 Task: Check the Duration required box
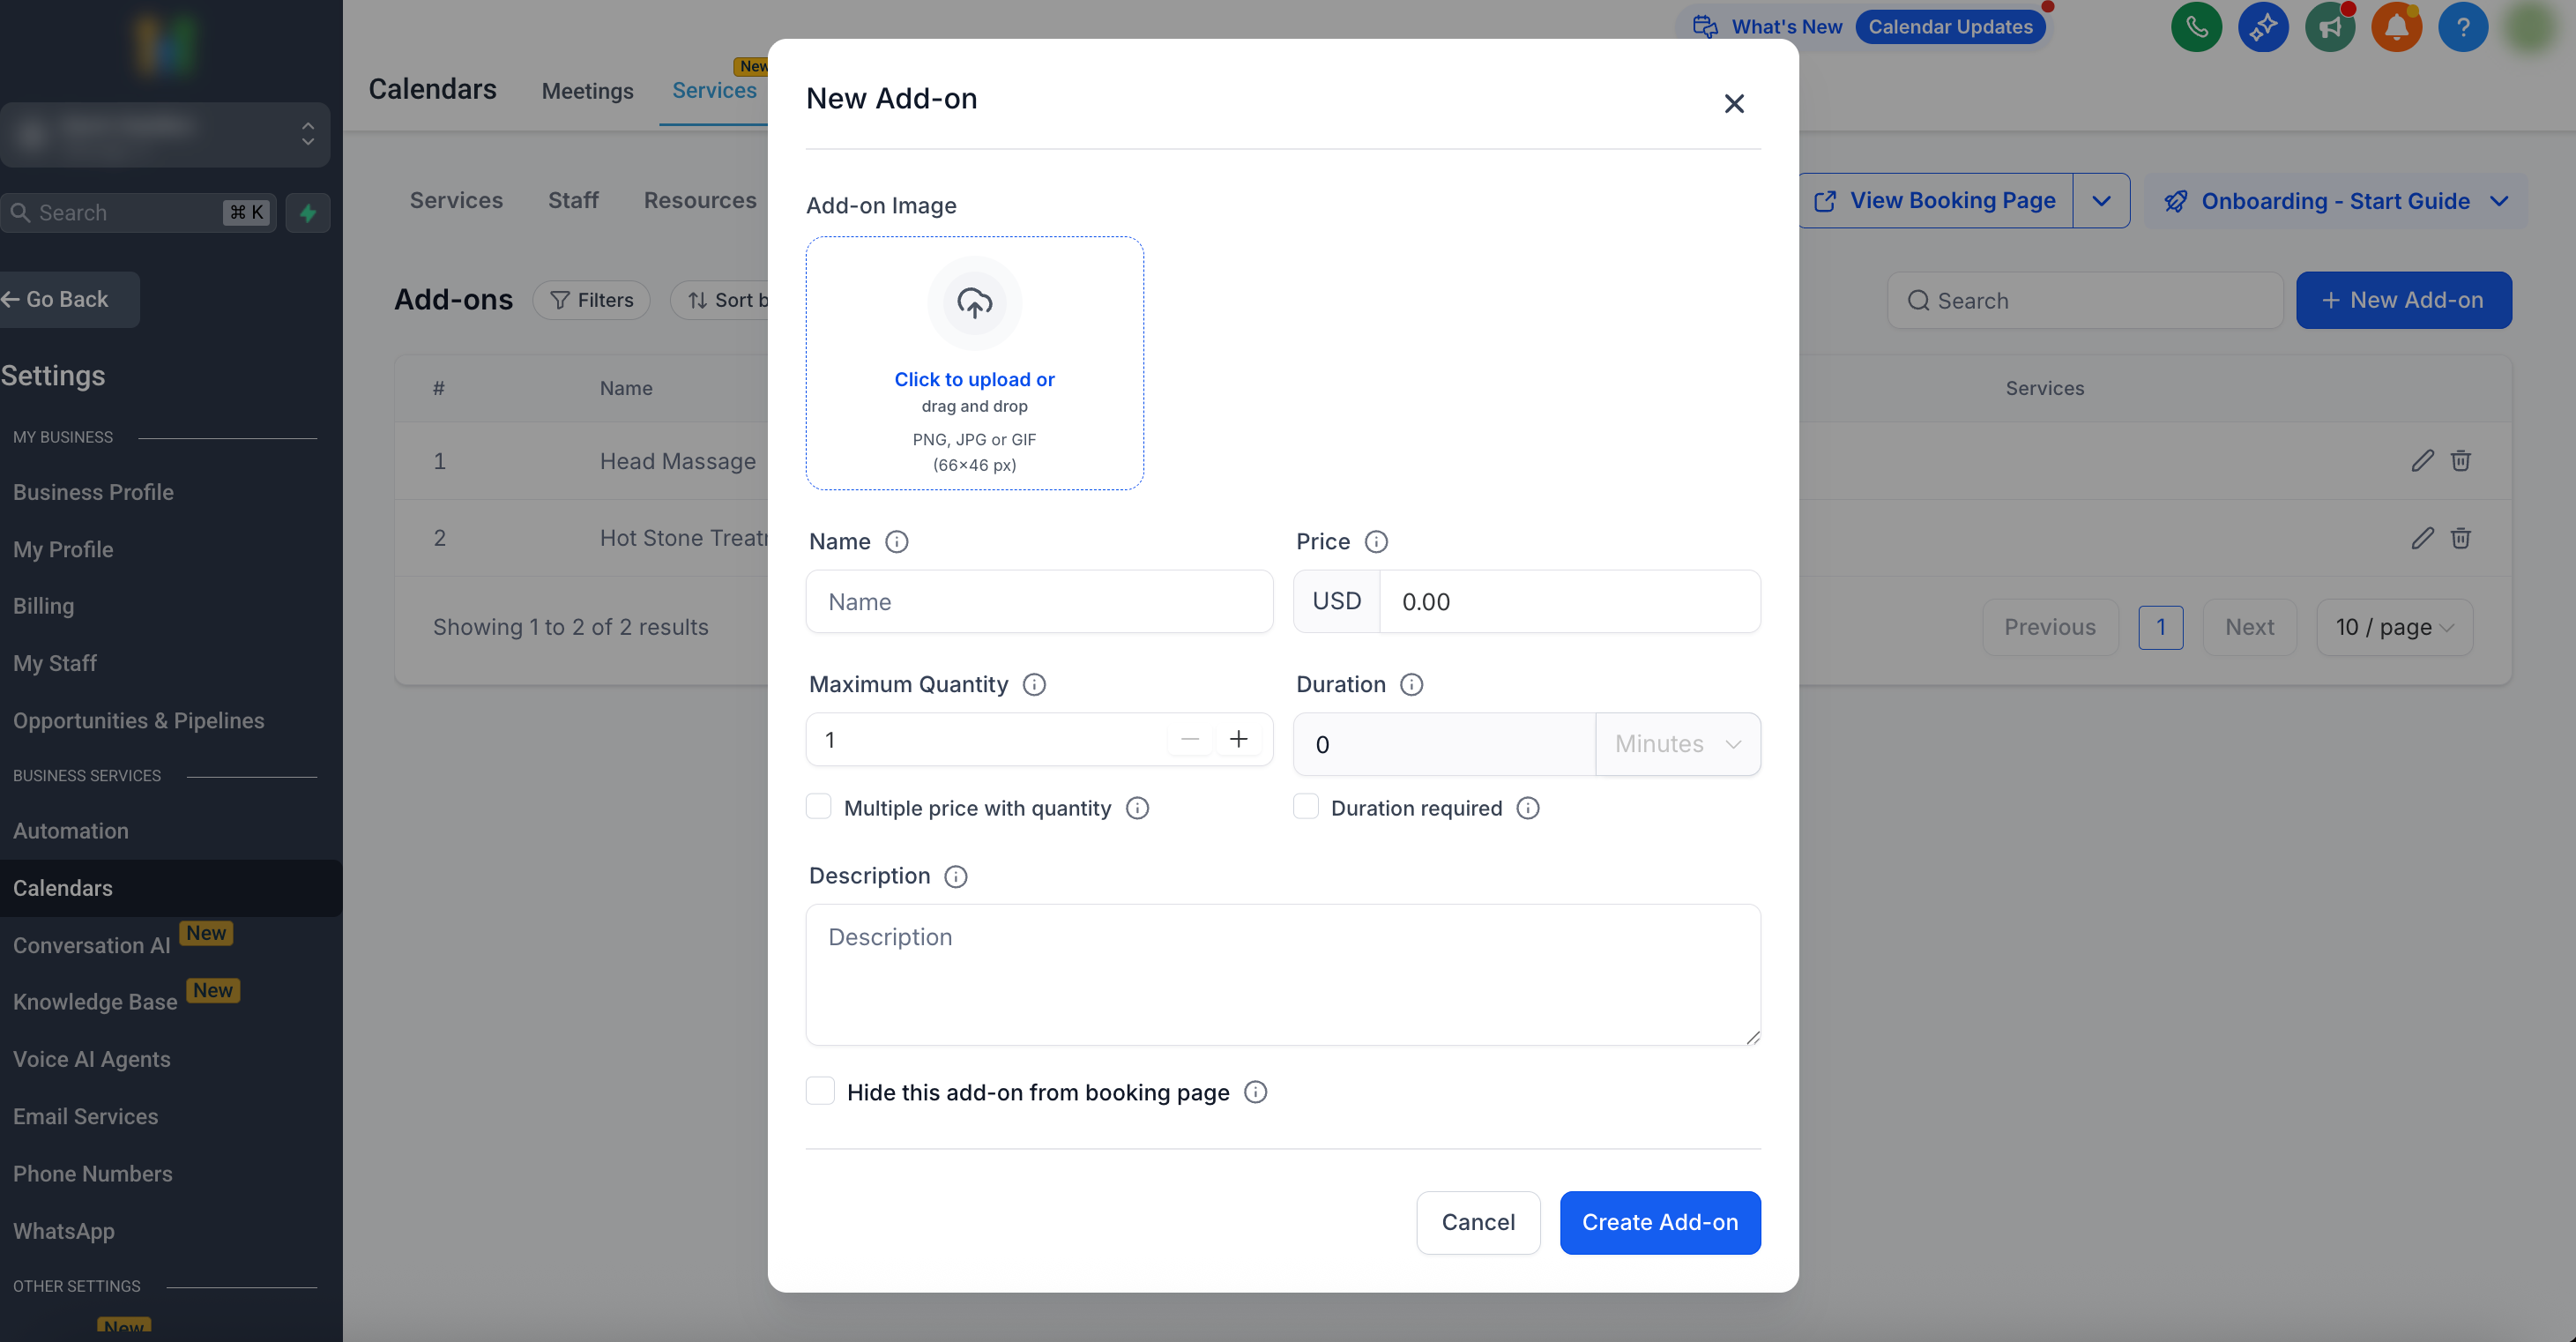1305,807
